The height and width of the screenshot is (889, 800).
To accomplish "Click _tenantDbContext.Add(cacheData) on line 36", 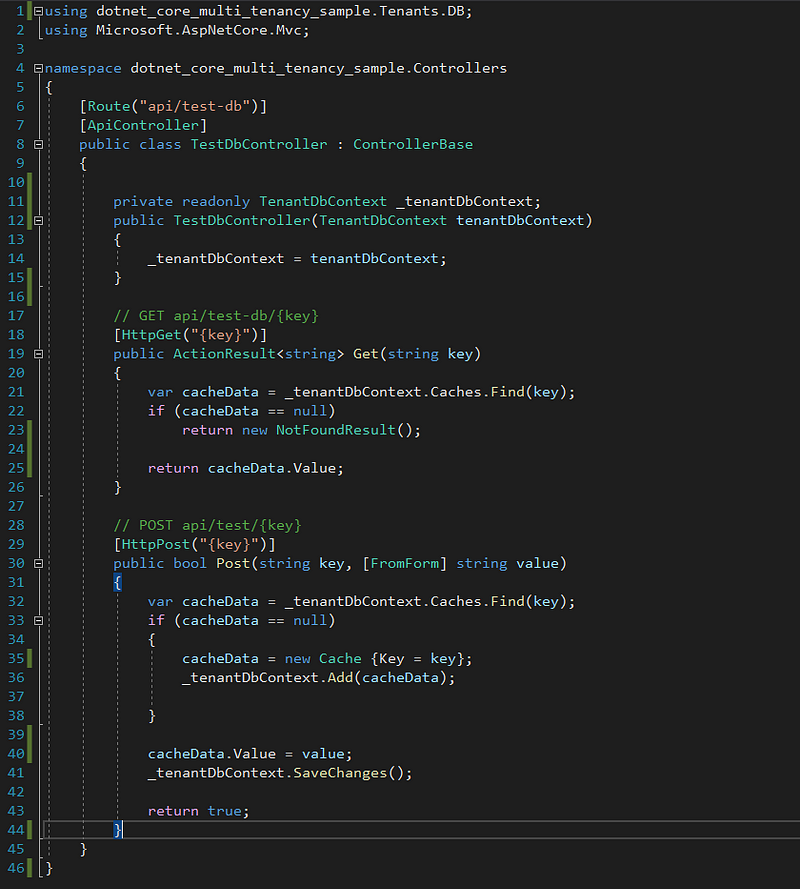I will [x=315, y=678].
